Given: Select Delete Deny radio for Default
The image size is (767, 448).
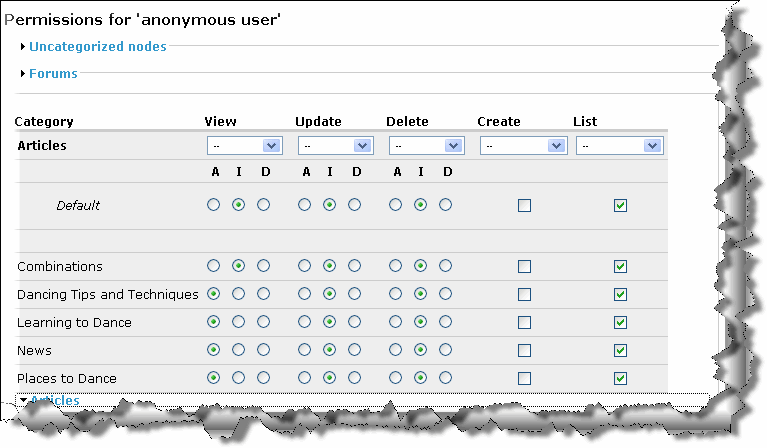Looking at the screenshot, I should click(x=445, y=204).
